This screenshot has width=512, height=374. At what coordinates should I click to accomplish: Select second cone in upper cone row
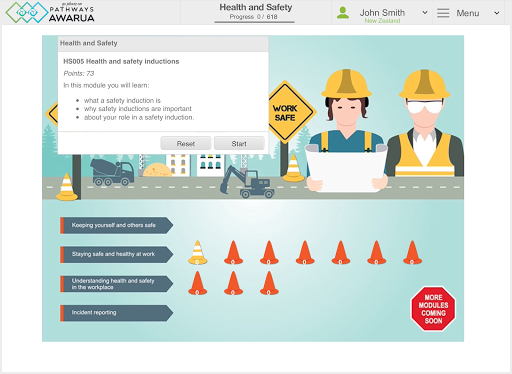233,253
